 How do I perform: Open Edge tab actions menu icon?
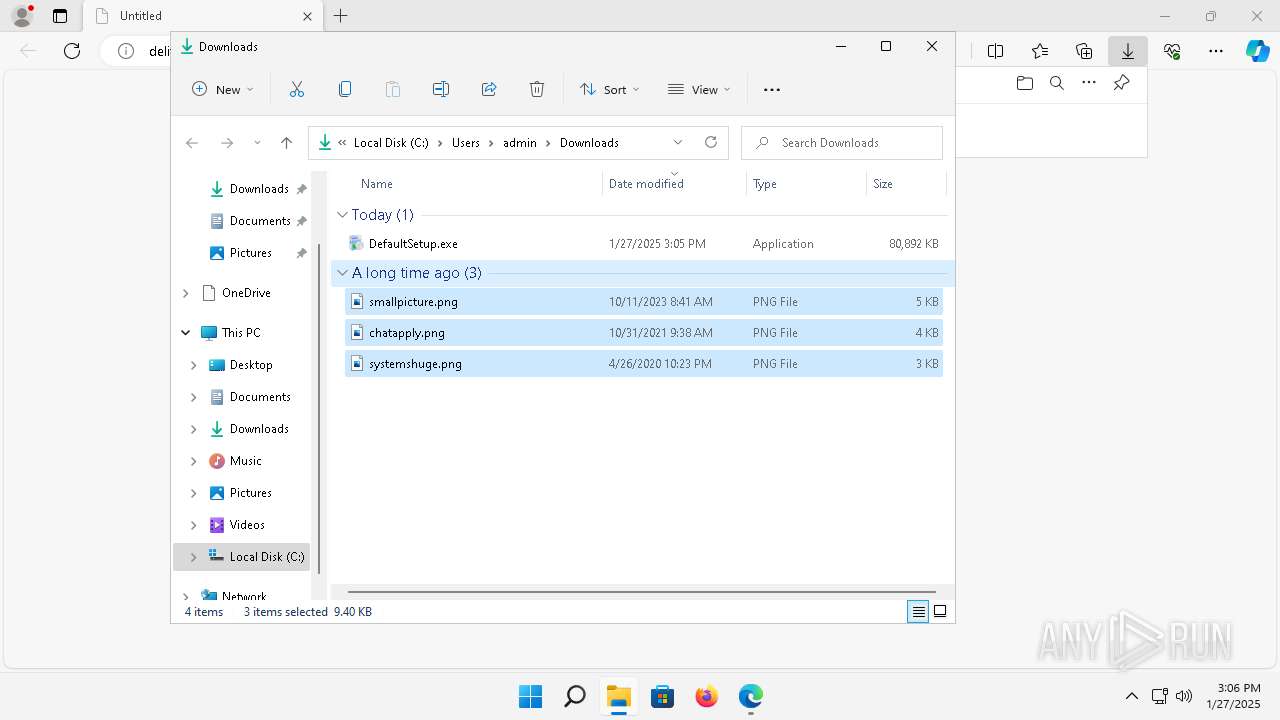pyautogui.click(x=60, y=16)
